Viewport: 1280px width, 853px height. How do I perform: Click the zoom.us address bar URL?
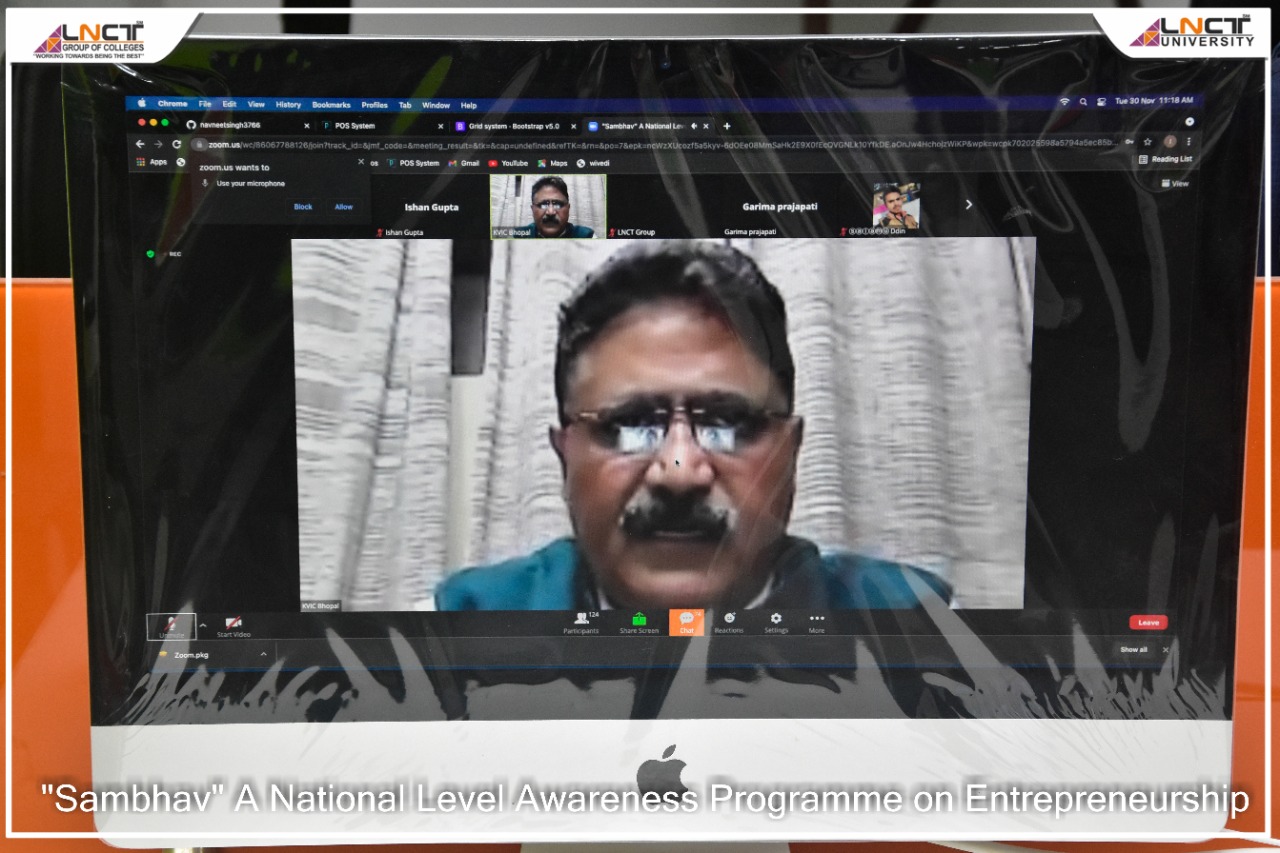click(x=660, y=144)
